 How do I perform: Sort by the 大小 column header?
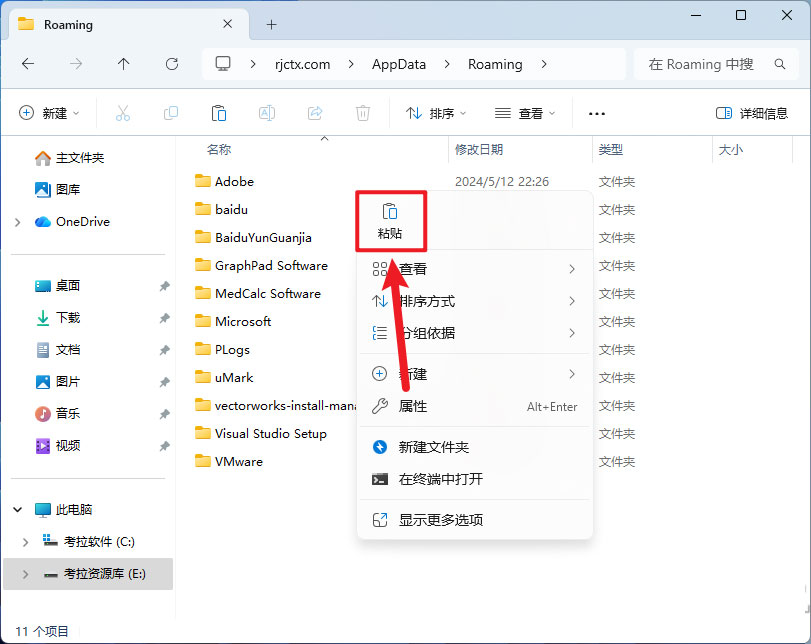pos(730,149)
